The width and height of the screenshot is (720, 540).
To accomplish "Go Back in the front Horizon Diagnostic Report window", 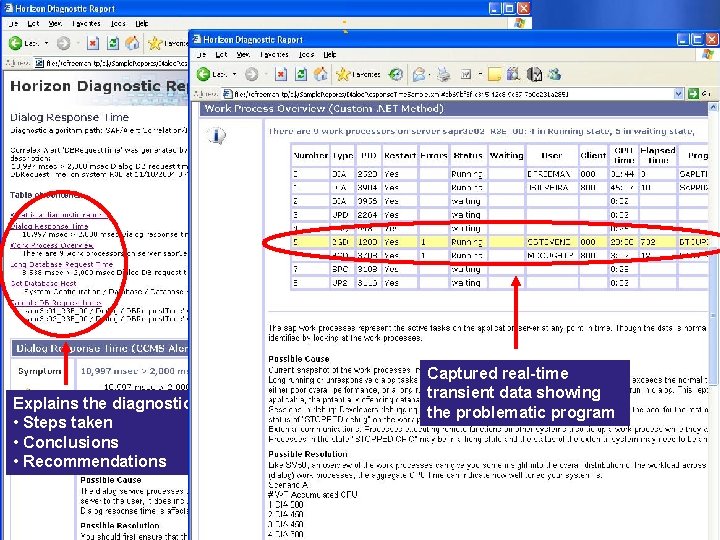I will pos(204,74).
